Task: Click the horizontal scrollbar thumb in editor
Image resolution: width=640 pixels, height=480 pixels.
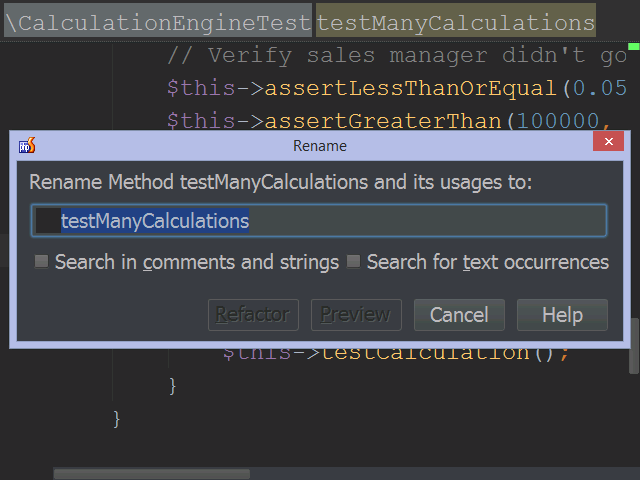Action: coord(151,474)
